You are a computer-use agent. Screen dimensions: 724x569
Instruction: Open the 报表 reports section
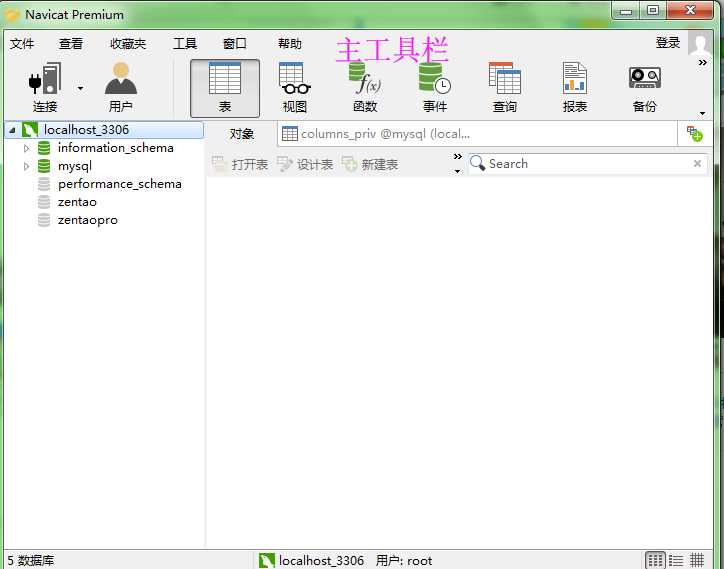[575, 88]
